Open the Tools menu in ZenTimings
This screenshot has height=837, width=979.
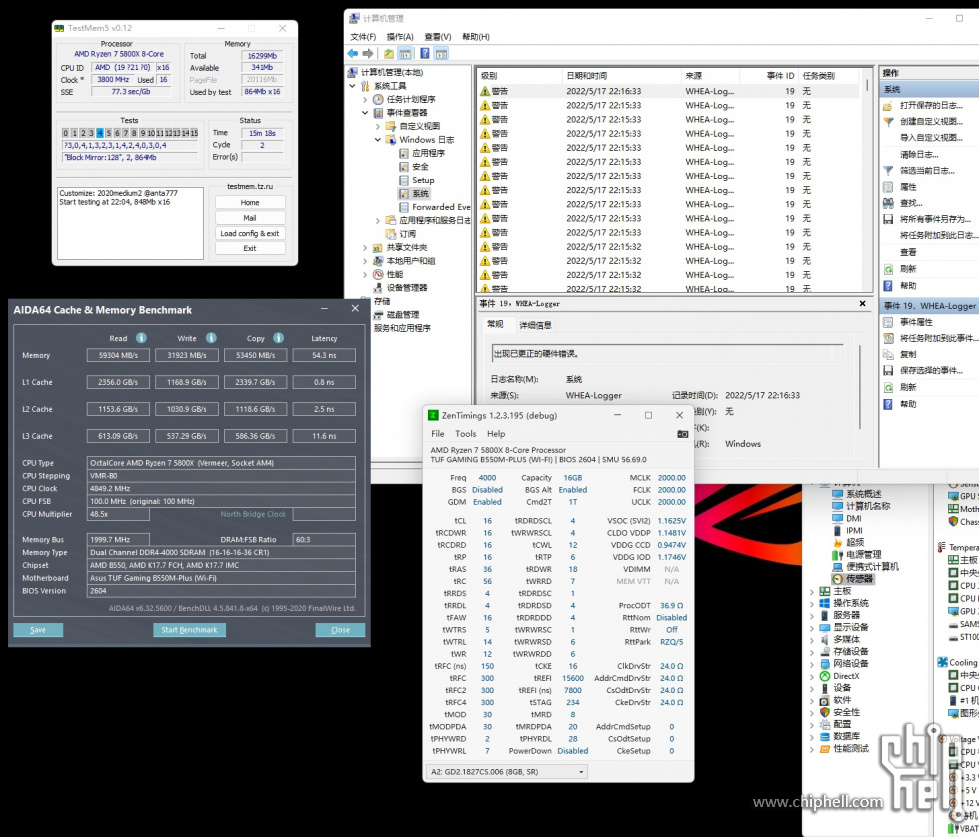pyautogui.click(x=465, y=434)
